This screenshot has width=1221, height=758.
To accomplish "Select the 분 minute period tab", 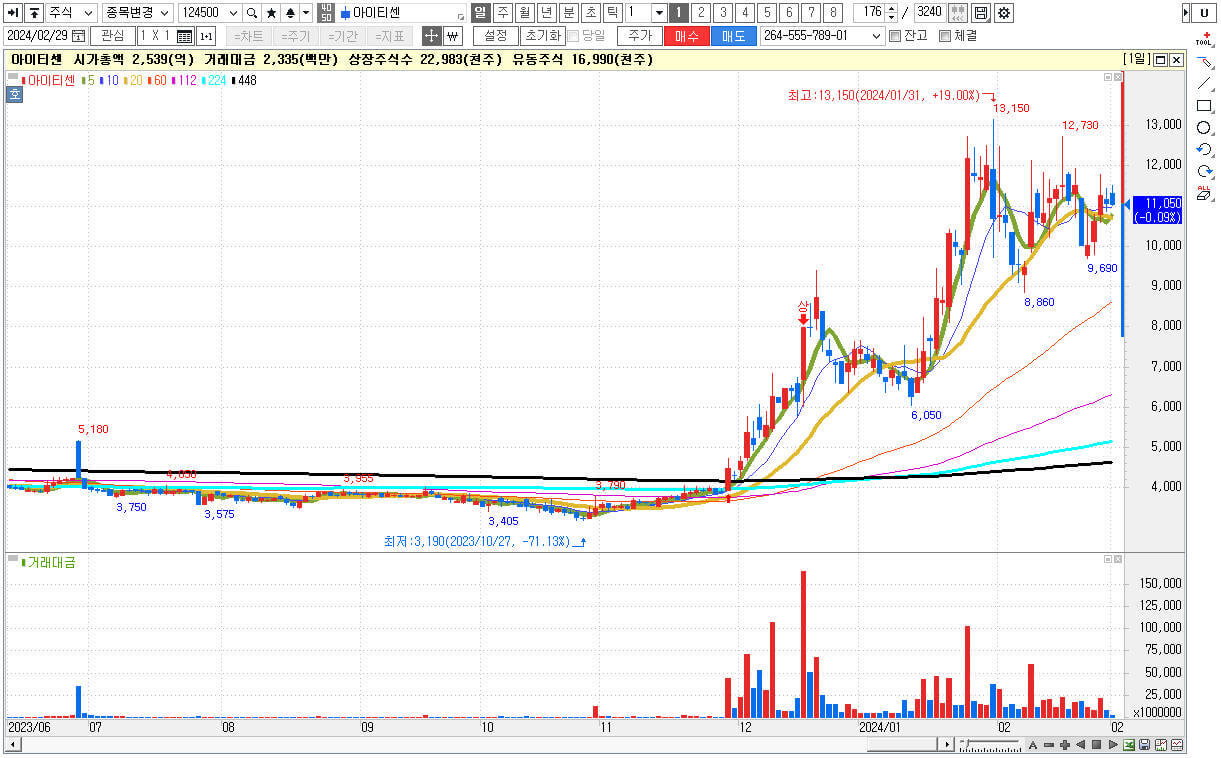I will (568, 13).
